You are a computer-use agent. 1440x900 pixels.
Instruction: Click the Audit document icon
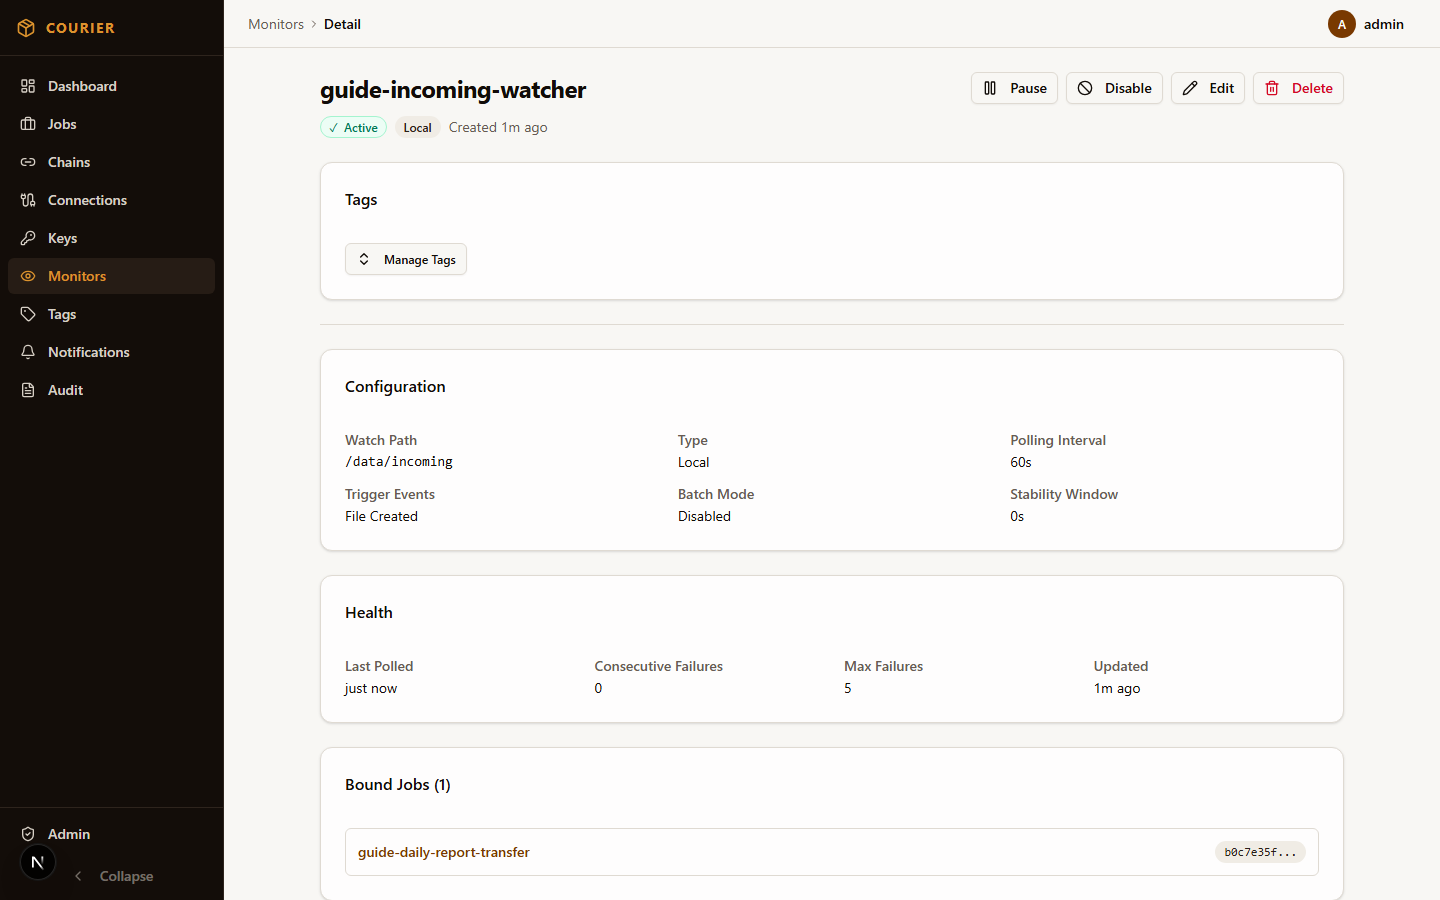[28, 390]
